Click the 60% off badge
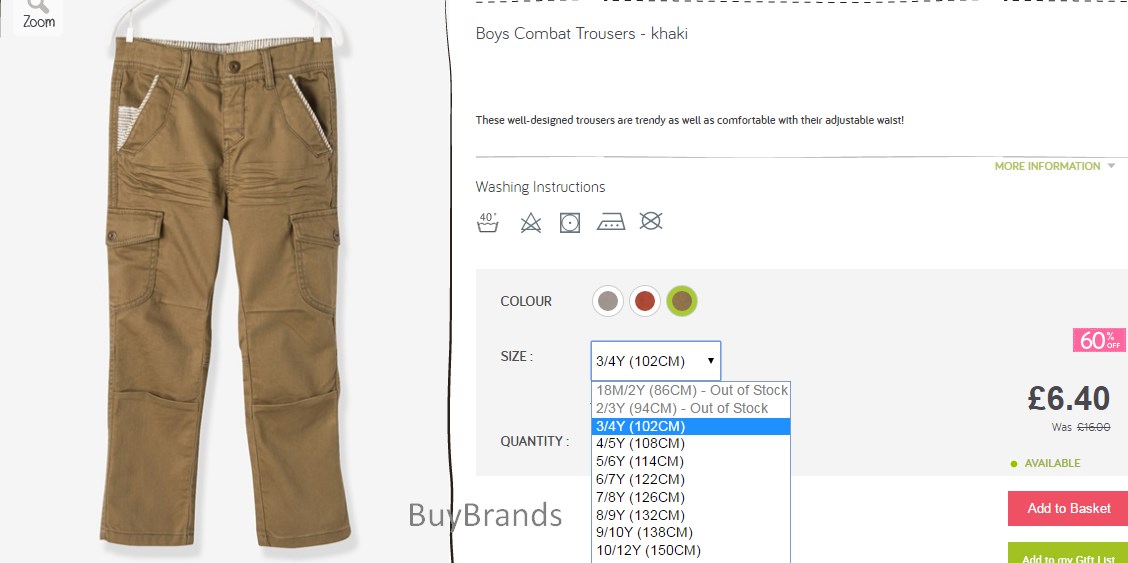 click(x=1099, y=340)
